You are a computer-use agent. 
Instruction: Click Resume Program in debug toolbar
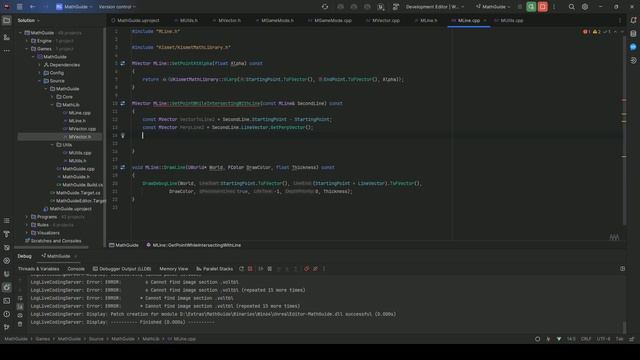click(x=260, y=269)
